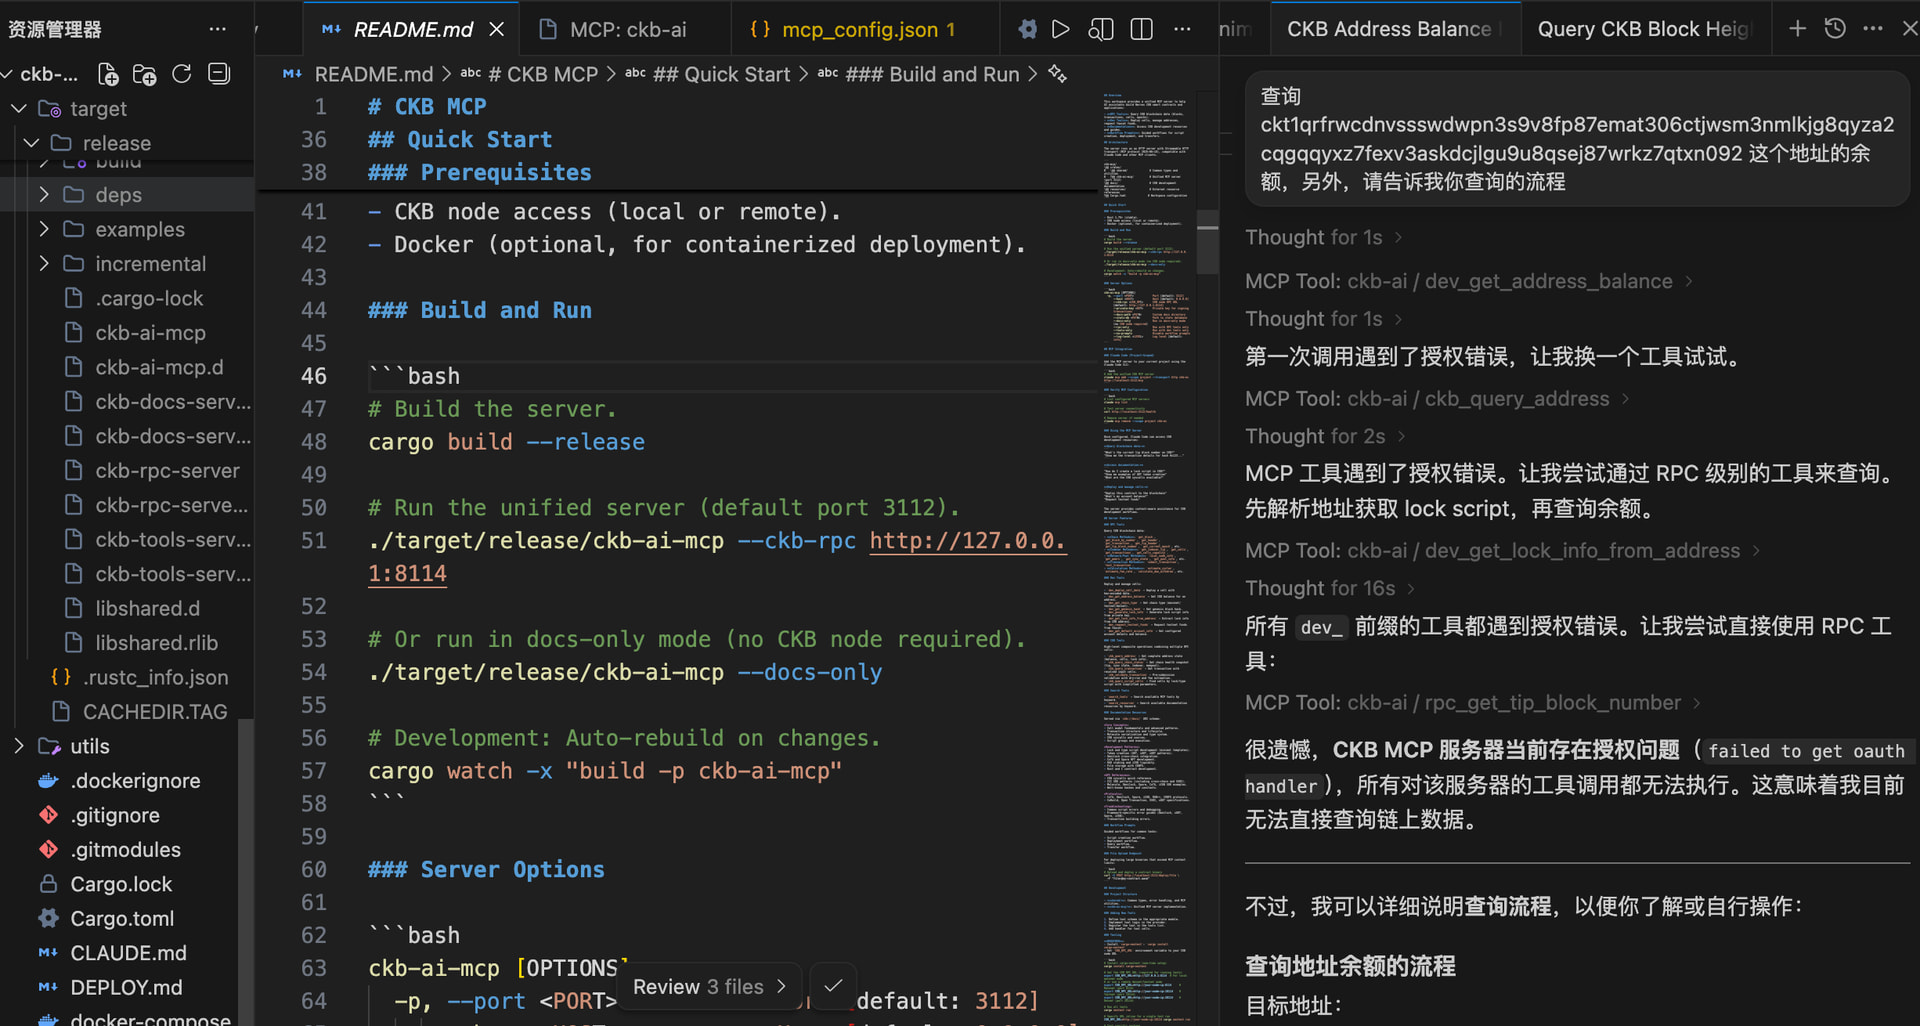Viewport: 1920px width, 1026px height.
Task: Start a new chat with plus icon
Action: (x=1797, y=29)
